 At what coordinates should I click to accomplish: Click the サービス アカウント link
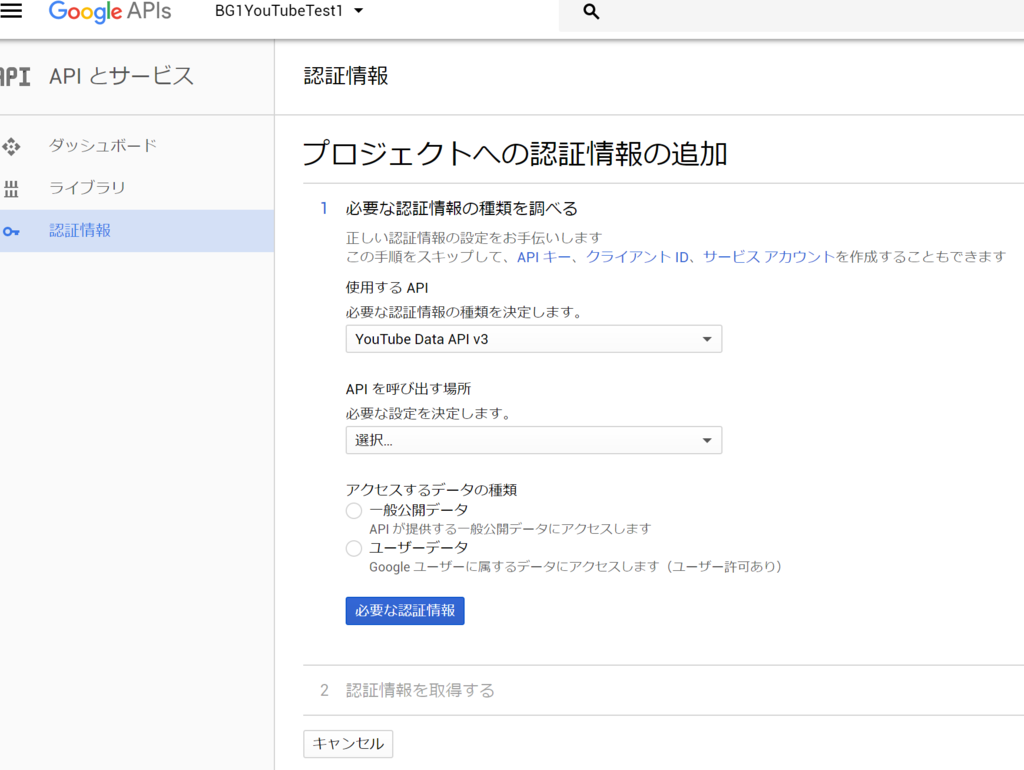[769, 257]
